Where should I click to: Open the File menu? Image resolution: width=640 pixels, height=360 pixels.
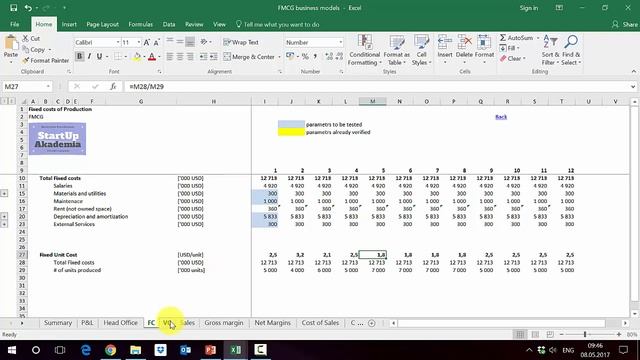tap(15, 24)
